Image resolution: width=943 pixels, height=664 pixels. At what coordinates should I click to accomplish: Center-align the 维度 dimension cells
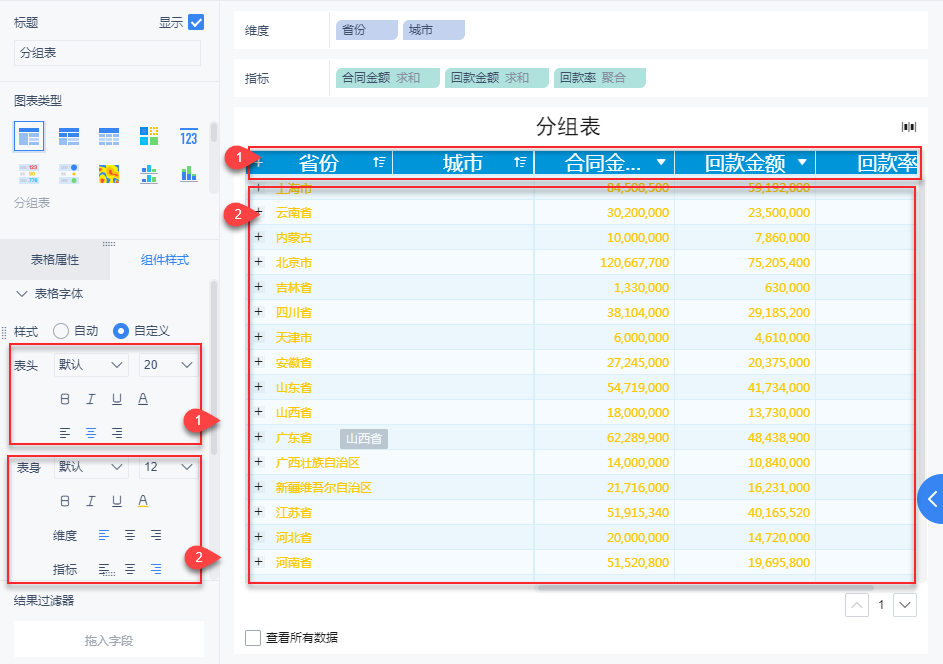[130, 535]
